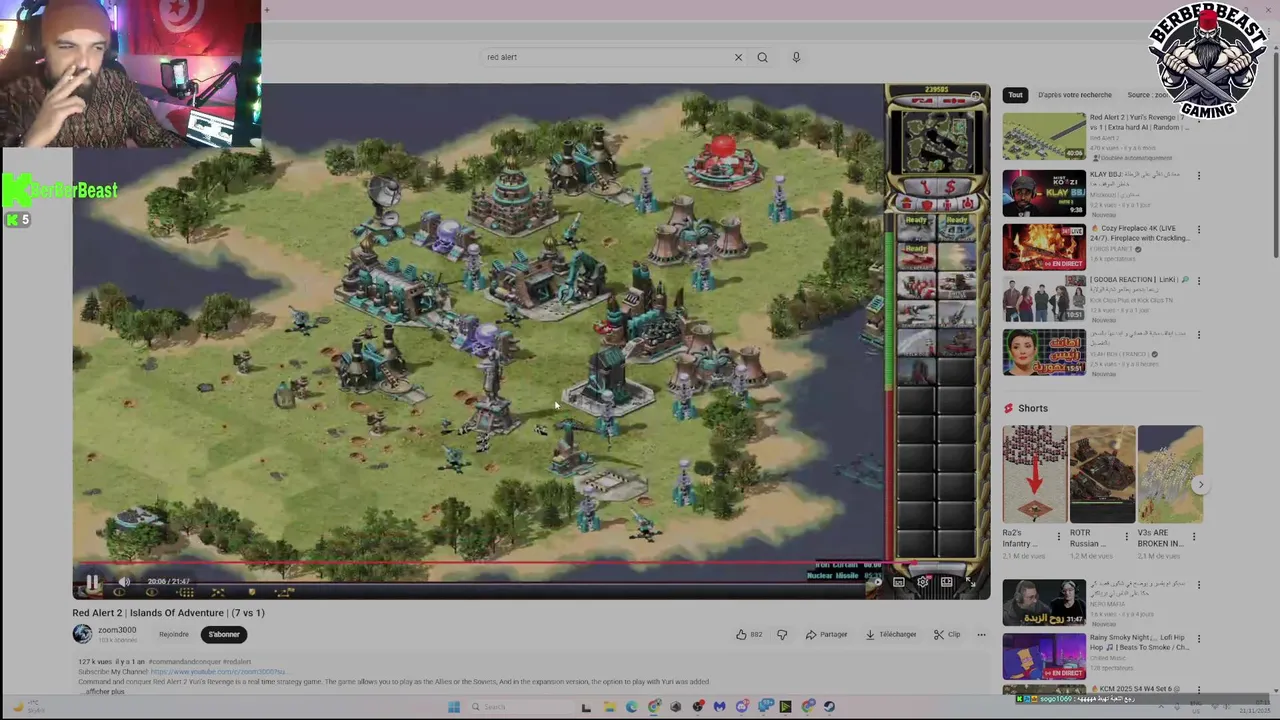Open 'V3s ARE BROKEN' short thumbnail
Screen dimensions: 1280x720
(x=1170, y=474)
